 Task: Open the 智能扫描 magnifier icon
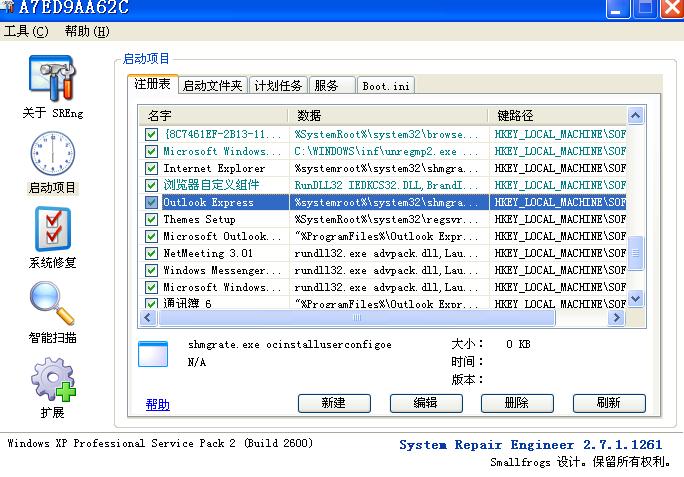click(x=52, y=303)
